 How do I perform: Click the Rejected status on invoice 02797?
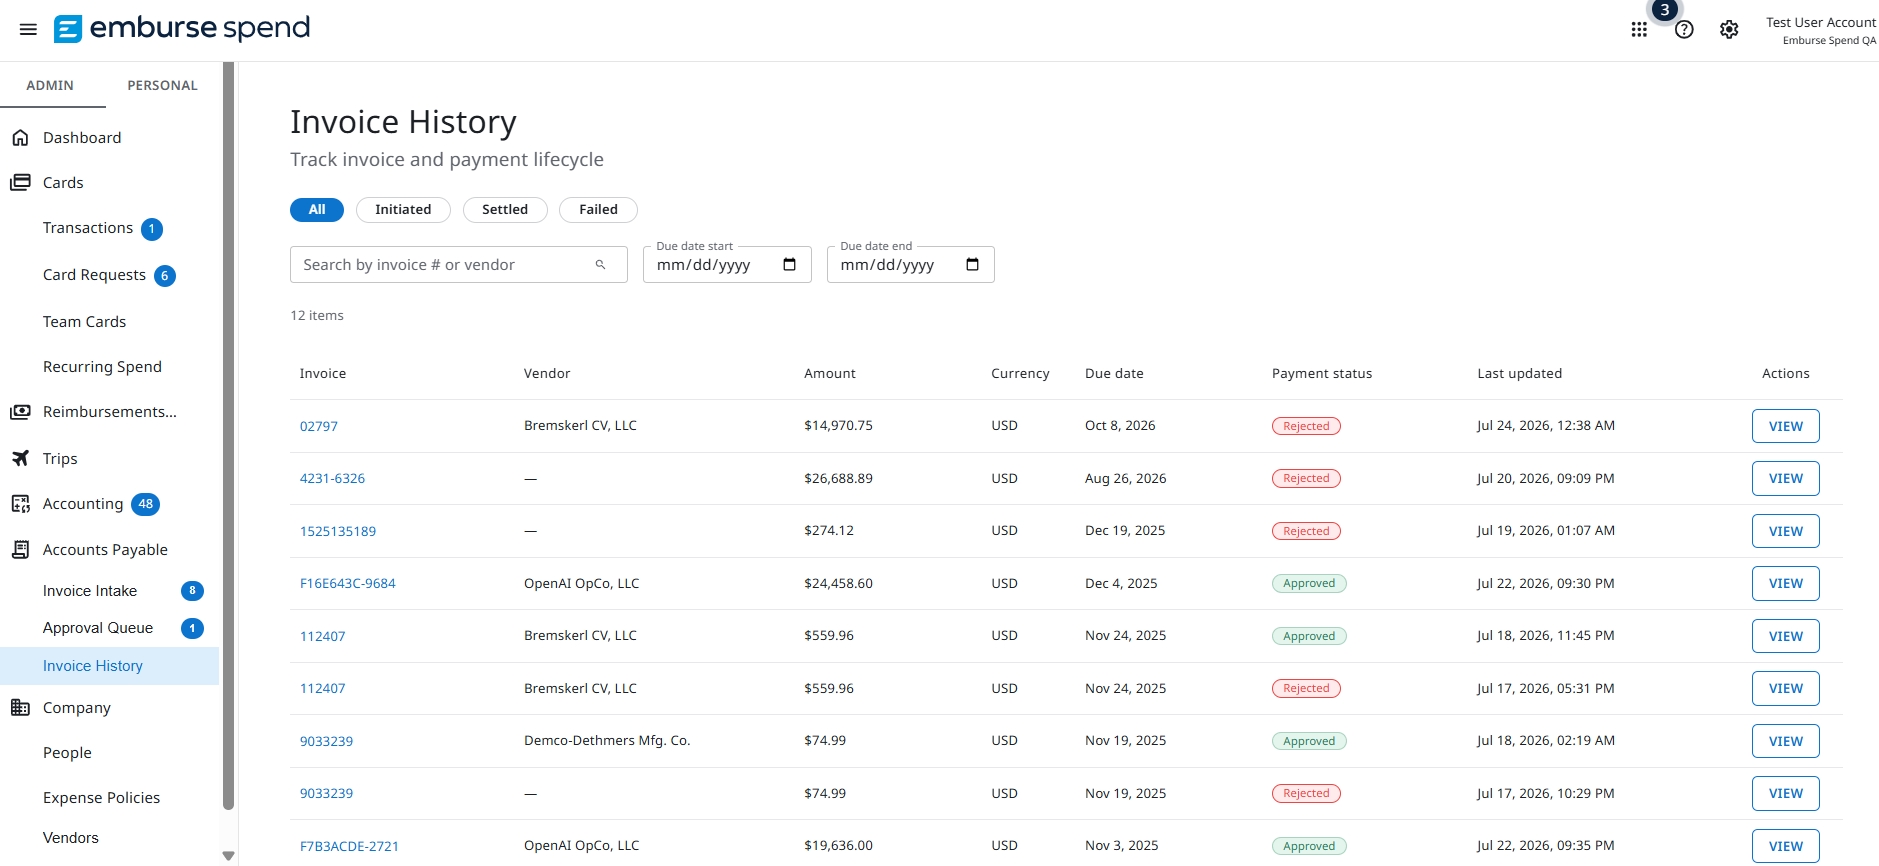(x=1306, y=426)
